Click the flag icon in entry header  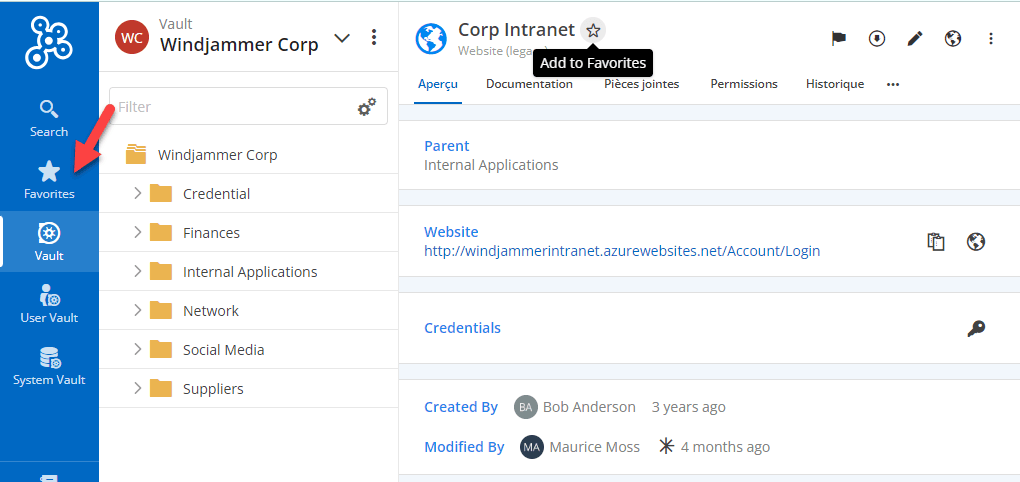[x=839, y=38]
